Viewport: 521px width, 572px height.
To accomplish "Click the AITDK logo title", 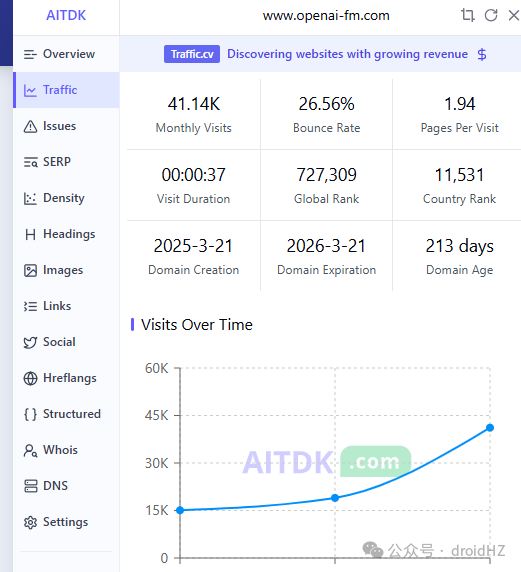I will (x=66, y=15).
